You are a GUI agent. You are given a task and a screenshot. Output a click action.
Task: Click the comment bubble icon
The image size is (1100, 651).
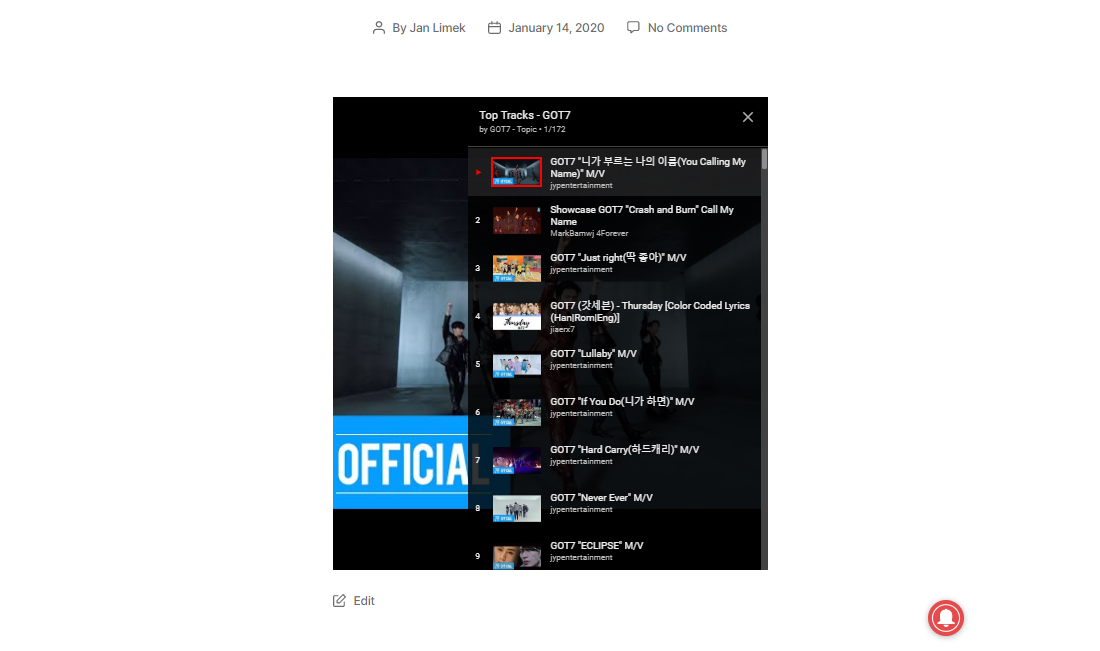click(633, 27)
